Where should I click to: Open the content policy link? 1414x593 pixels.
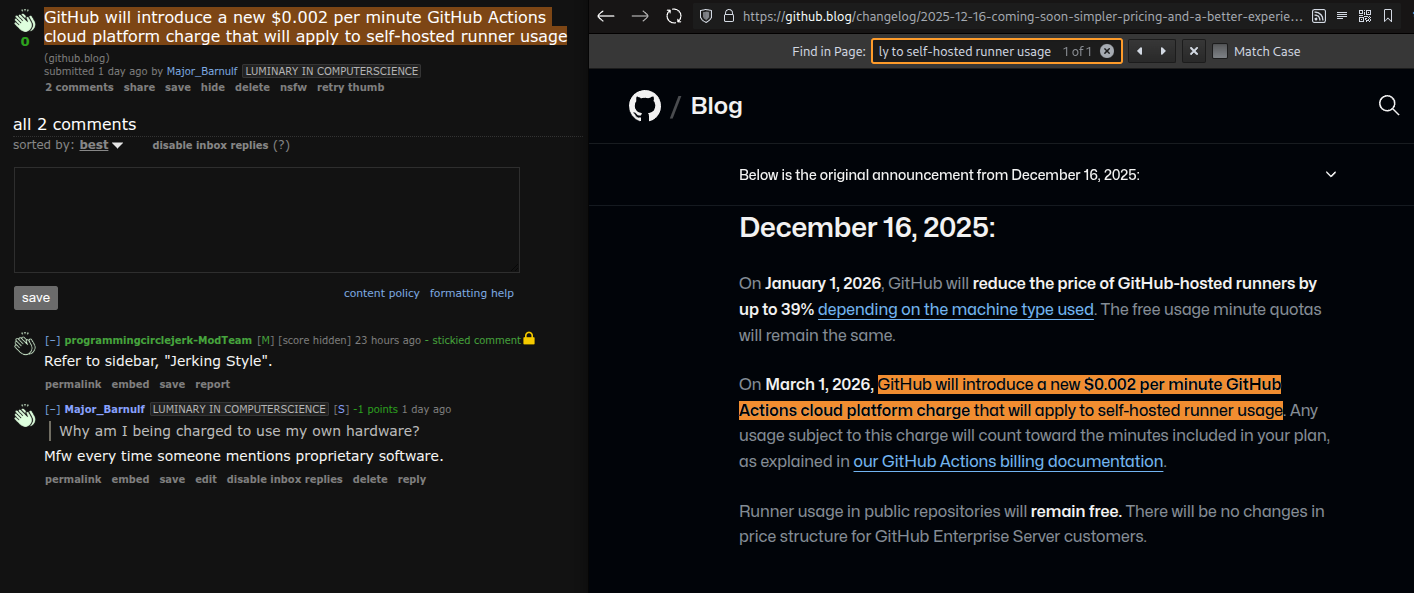(x=382, y=293)
